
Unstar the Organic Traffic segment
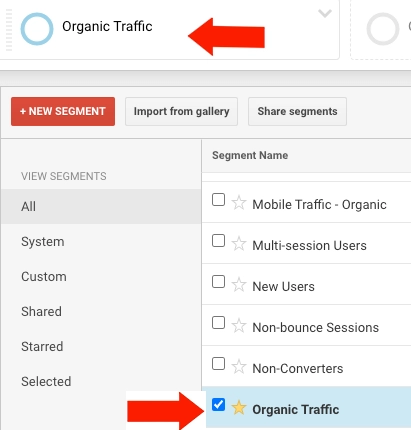point(239,408)
